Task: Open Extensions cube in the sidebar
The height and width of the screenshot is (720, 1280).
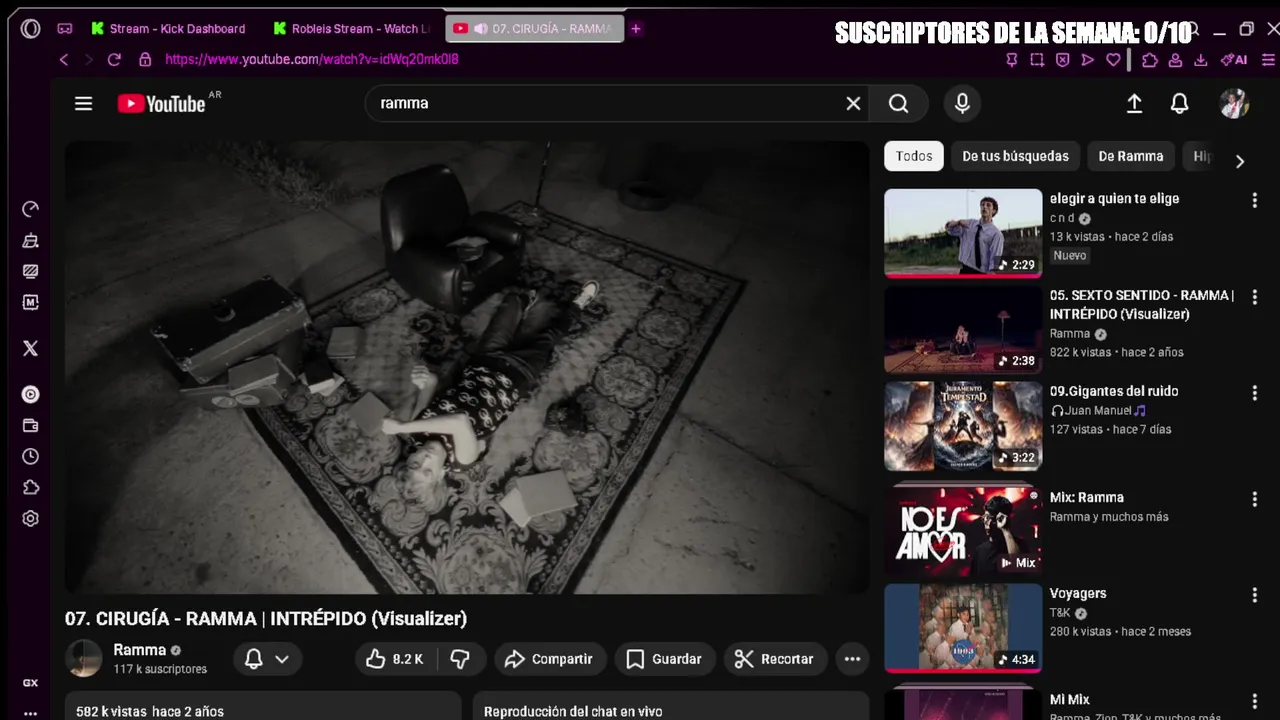Action: pyautogui.click(x=30, y=487)
